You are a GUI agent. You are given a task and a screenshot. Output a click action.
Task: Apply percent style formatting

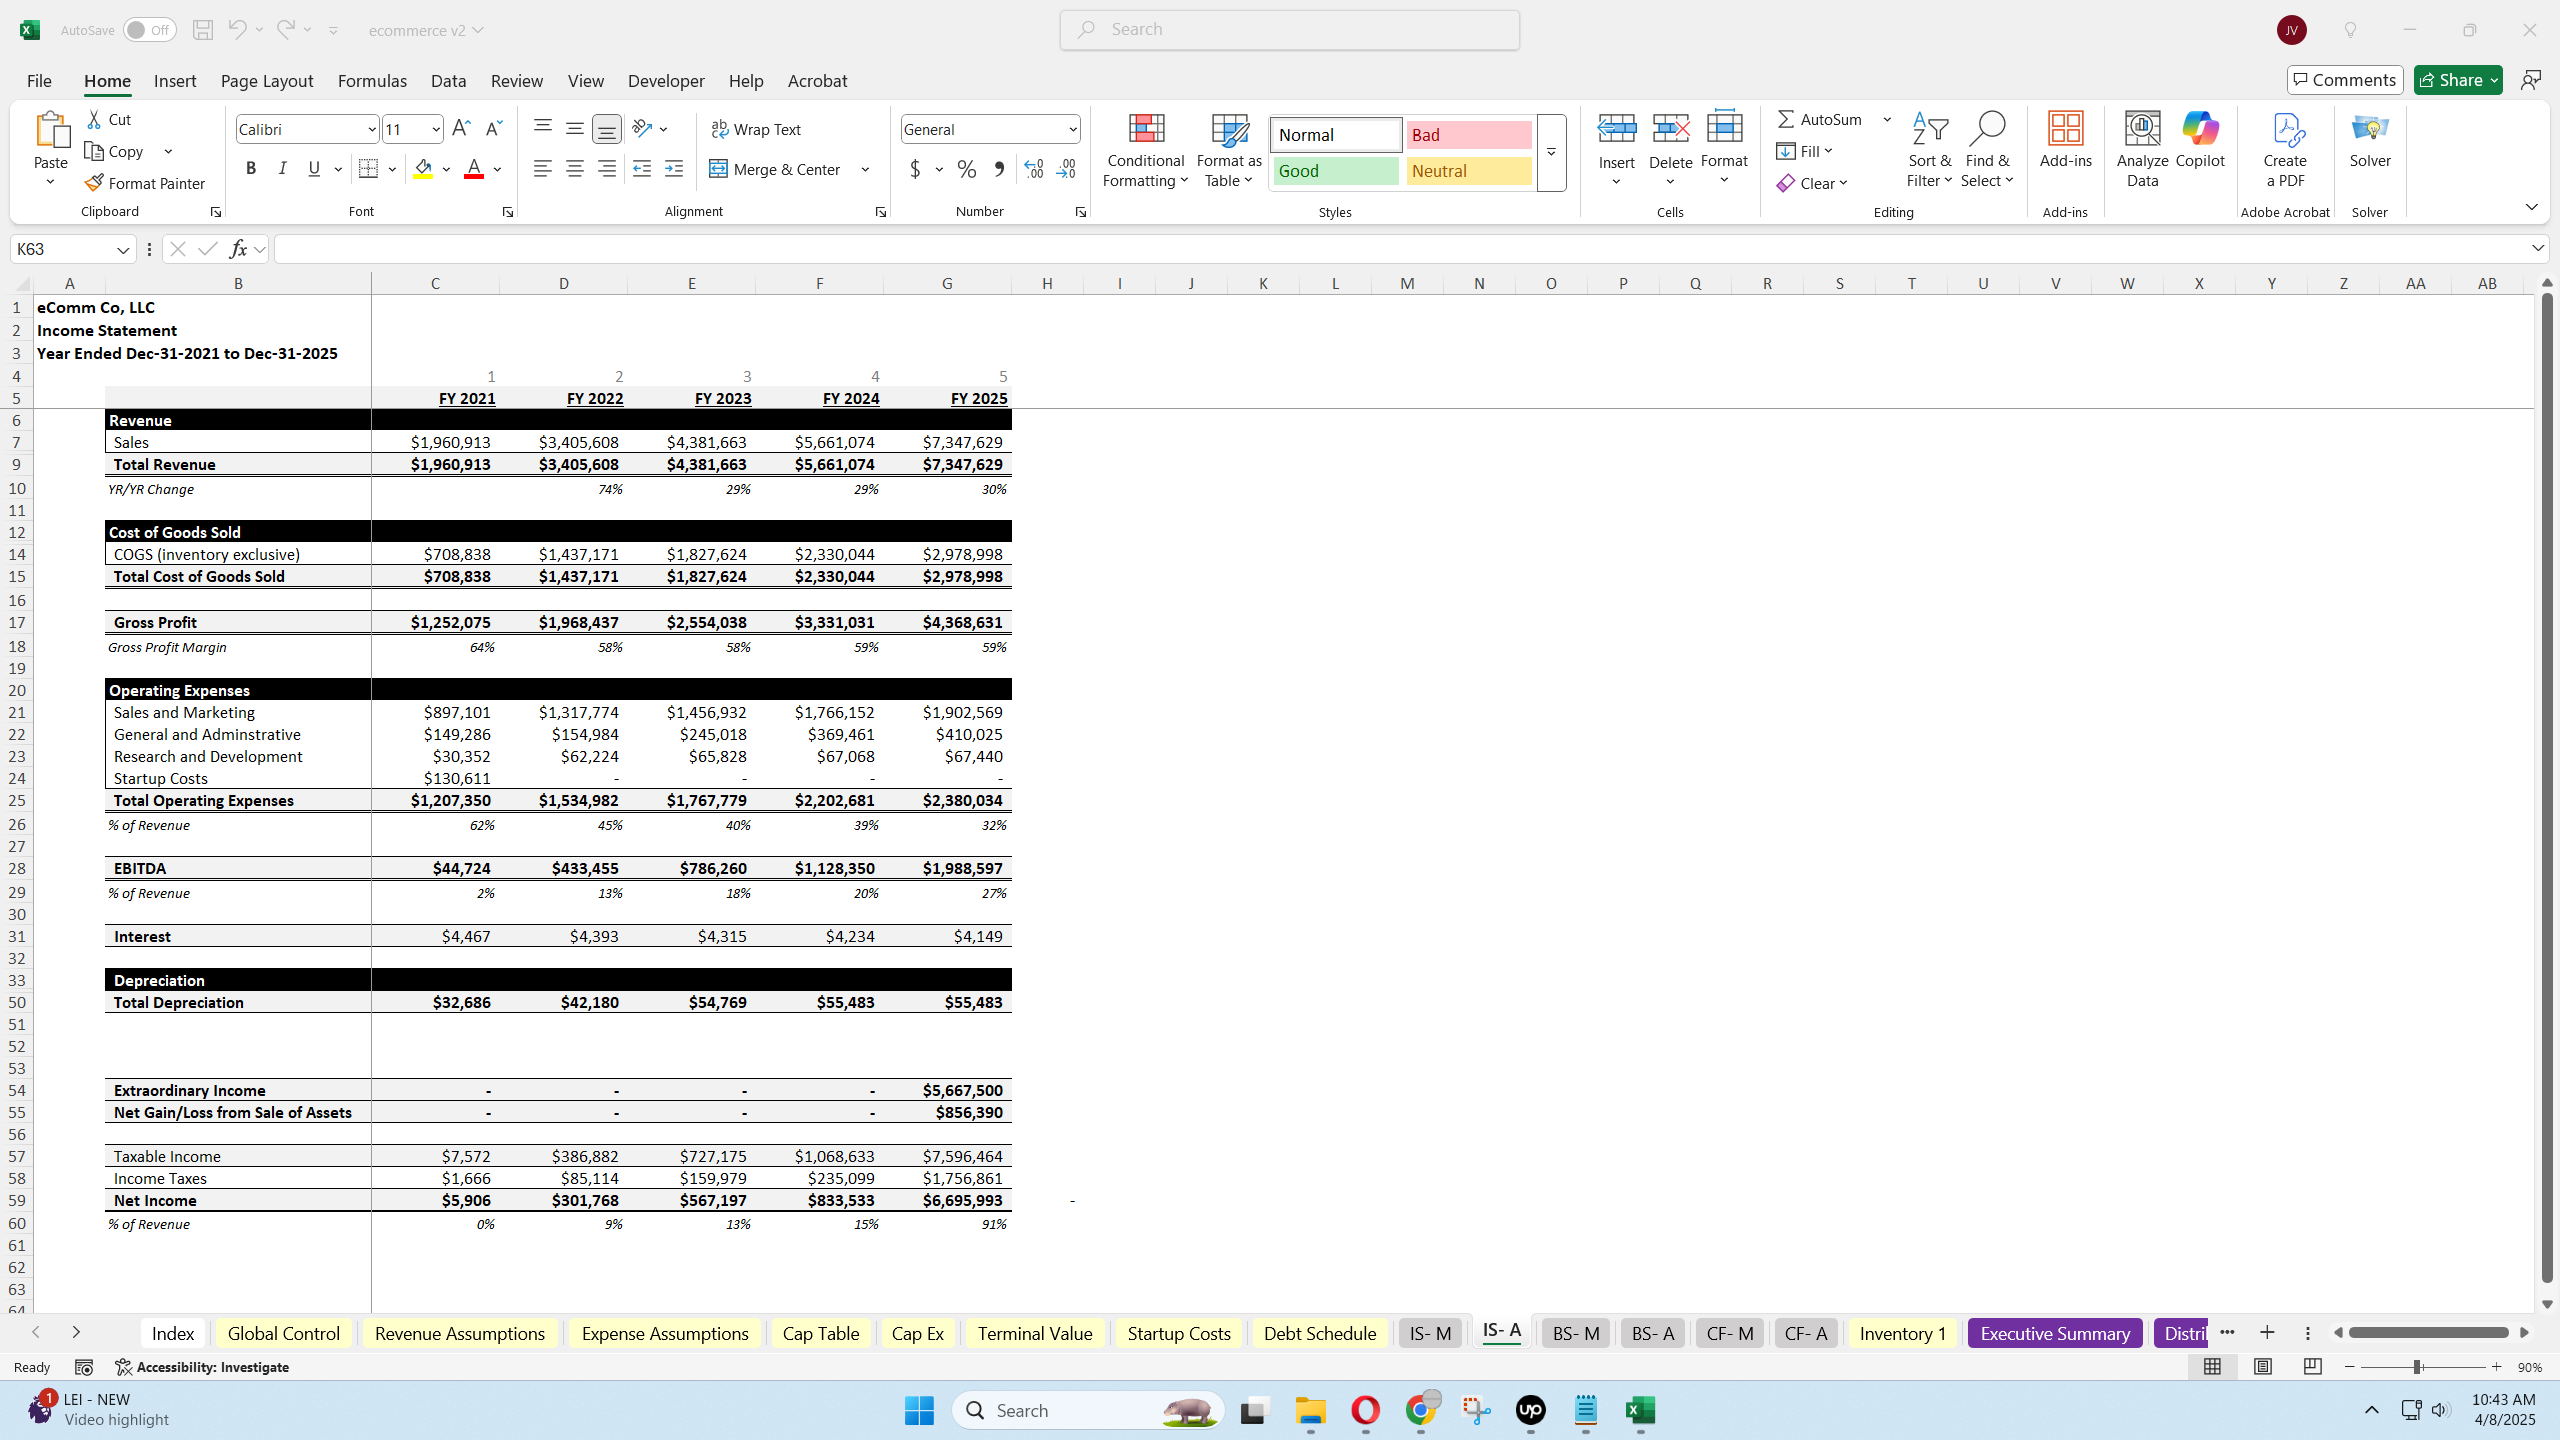[x=966, y=169]
